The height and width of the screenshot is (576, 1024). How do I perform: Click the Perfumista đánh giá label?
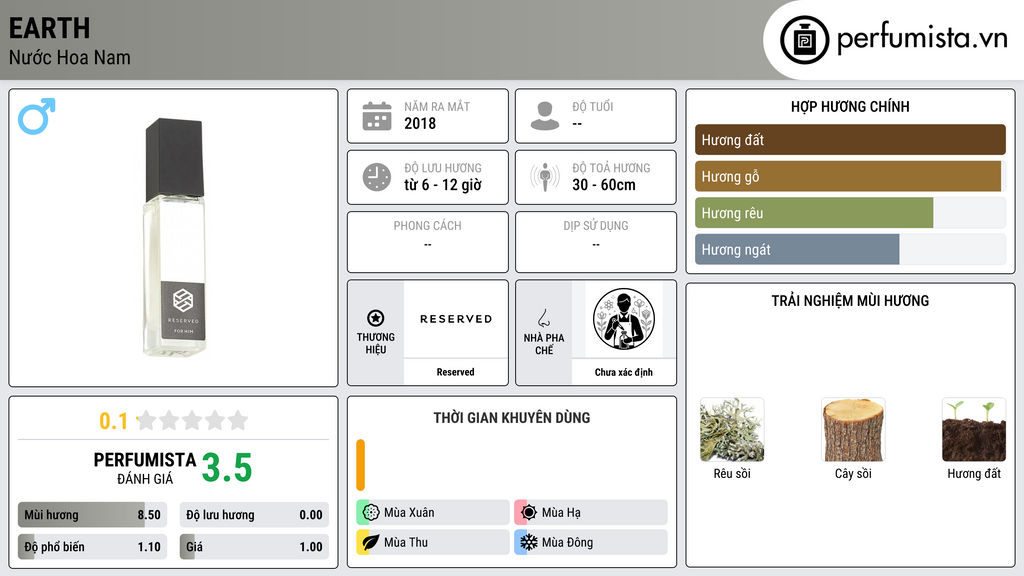145,468
